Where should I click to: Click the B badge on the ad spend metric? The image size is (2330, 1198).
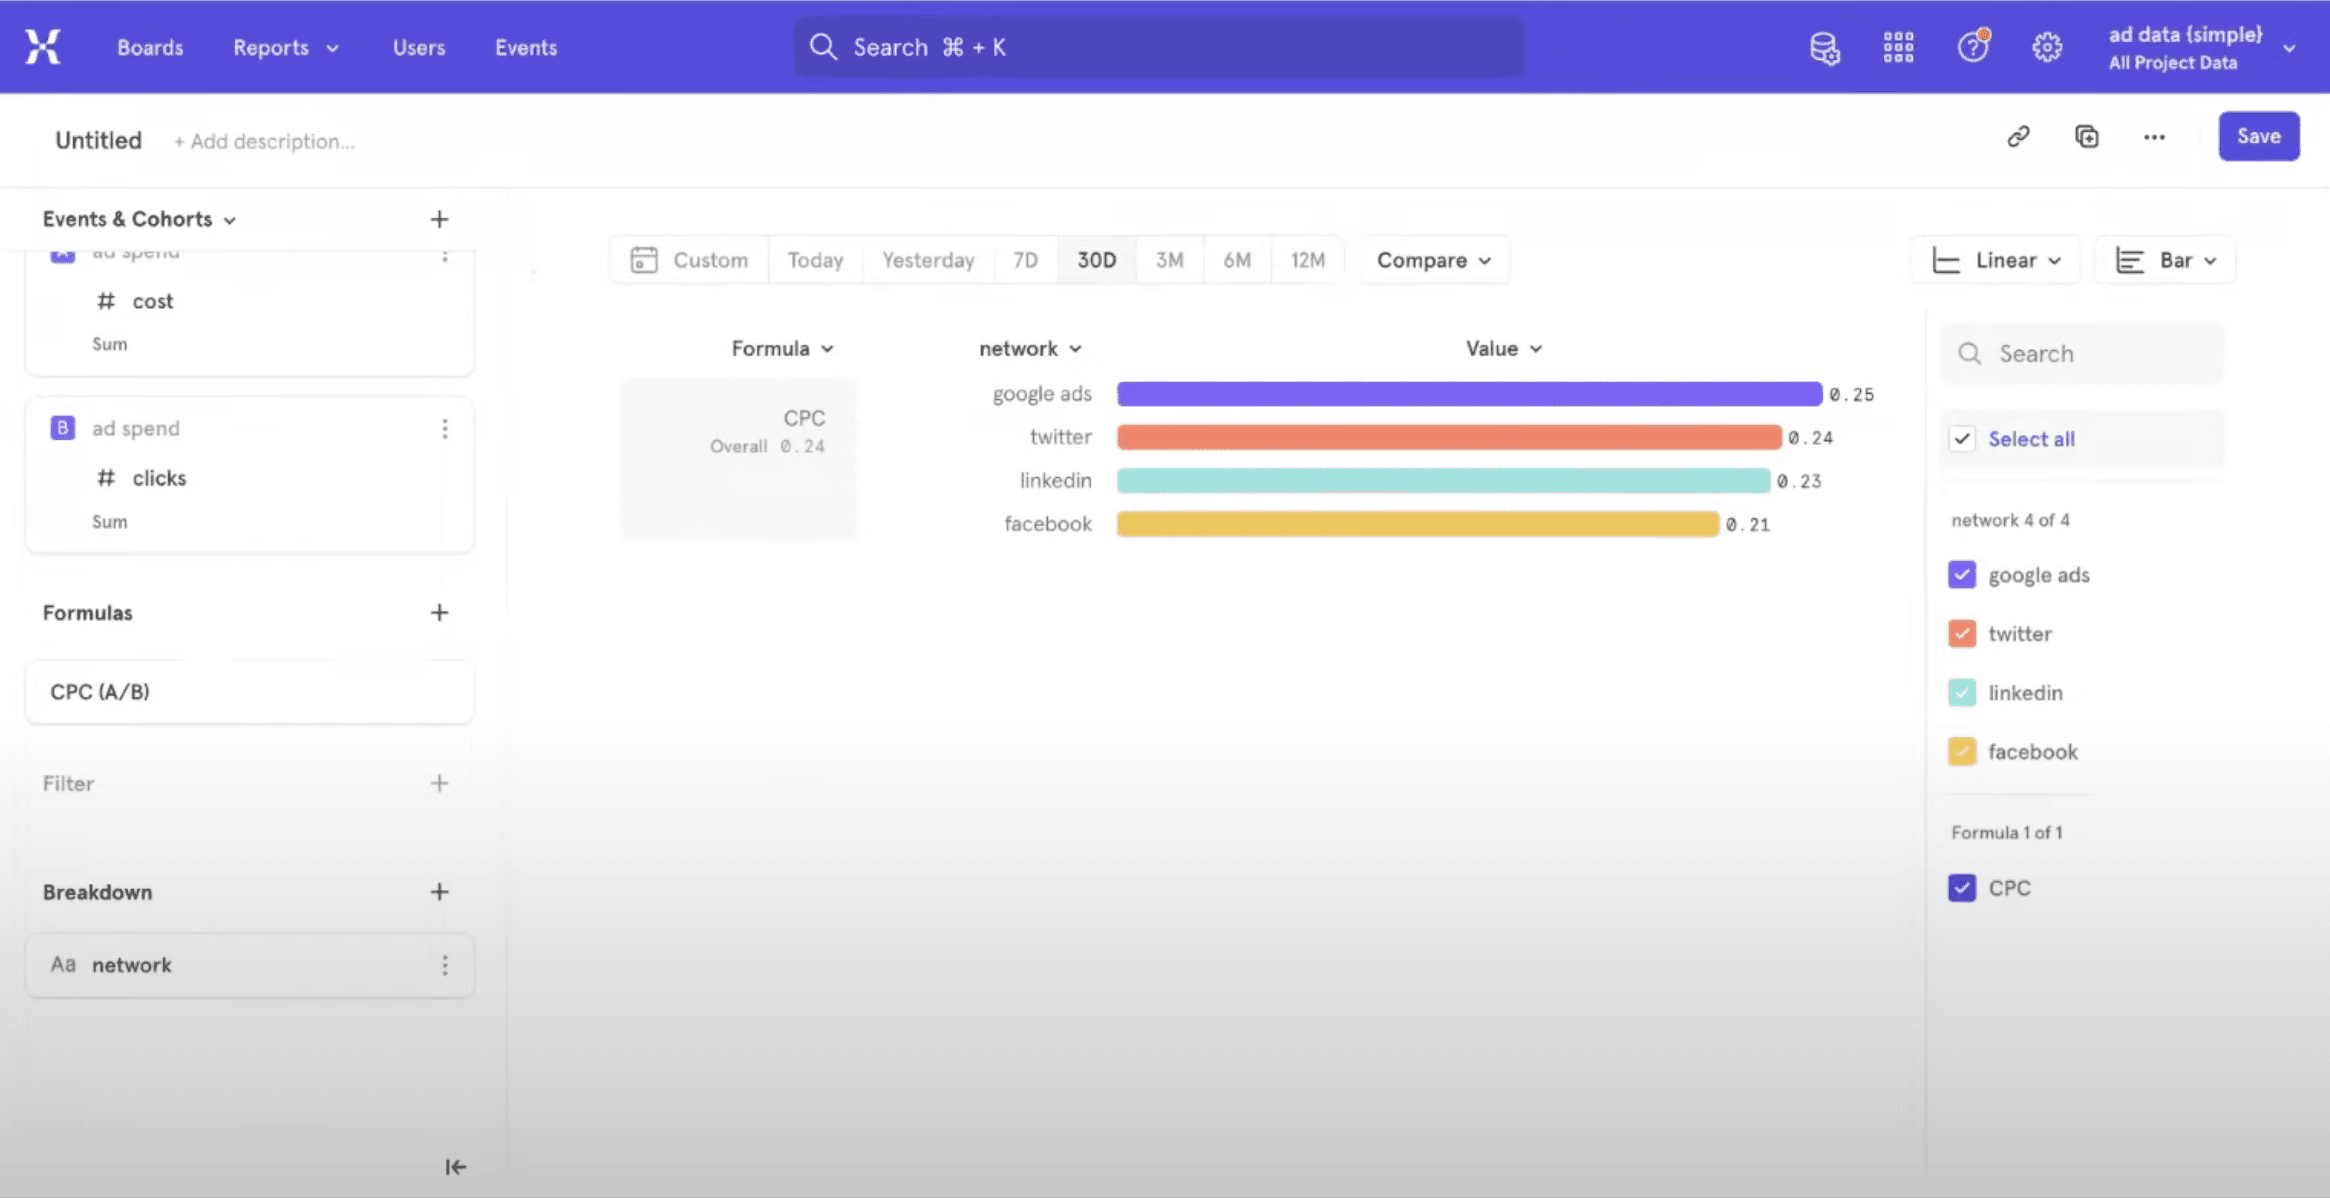(62, 428)
